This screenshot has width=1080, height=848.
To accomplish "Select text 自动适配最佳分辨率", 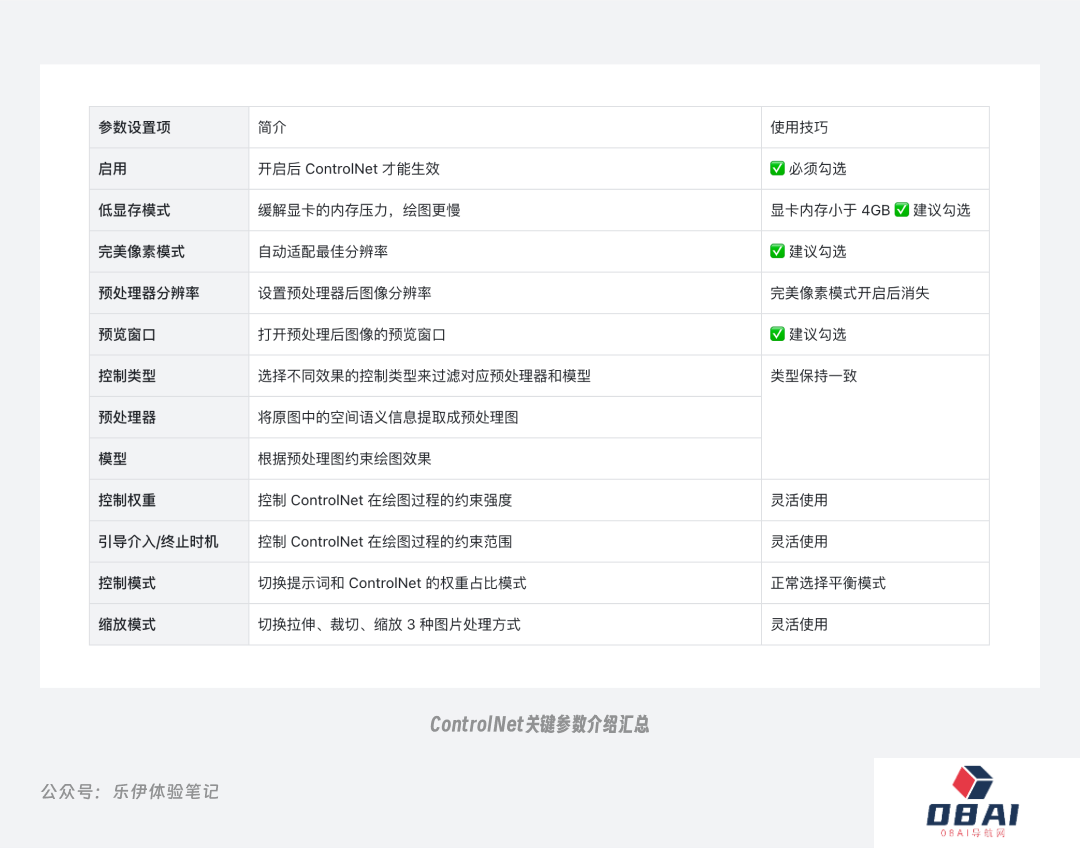I will pyautogui.click(x=323, y=251).
